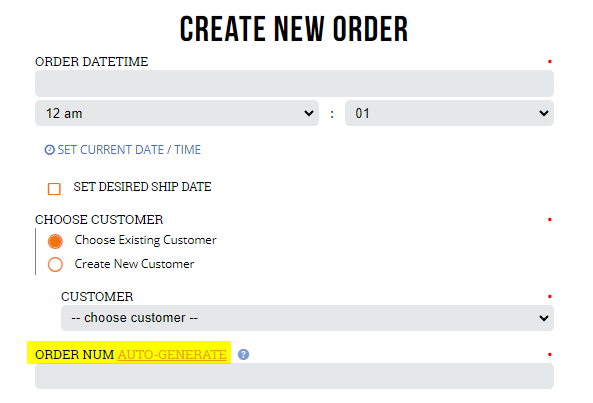The height and width of the screenshot is (403, 593).
Task: Click the Set Desired Ship Date label
Action: point(142,187)
